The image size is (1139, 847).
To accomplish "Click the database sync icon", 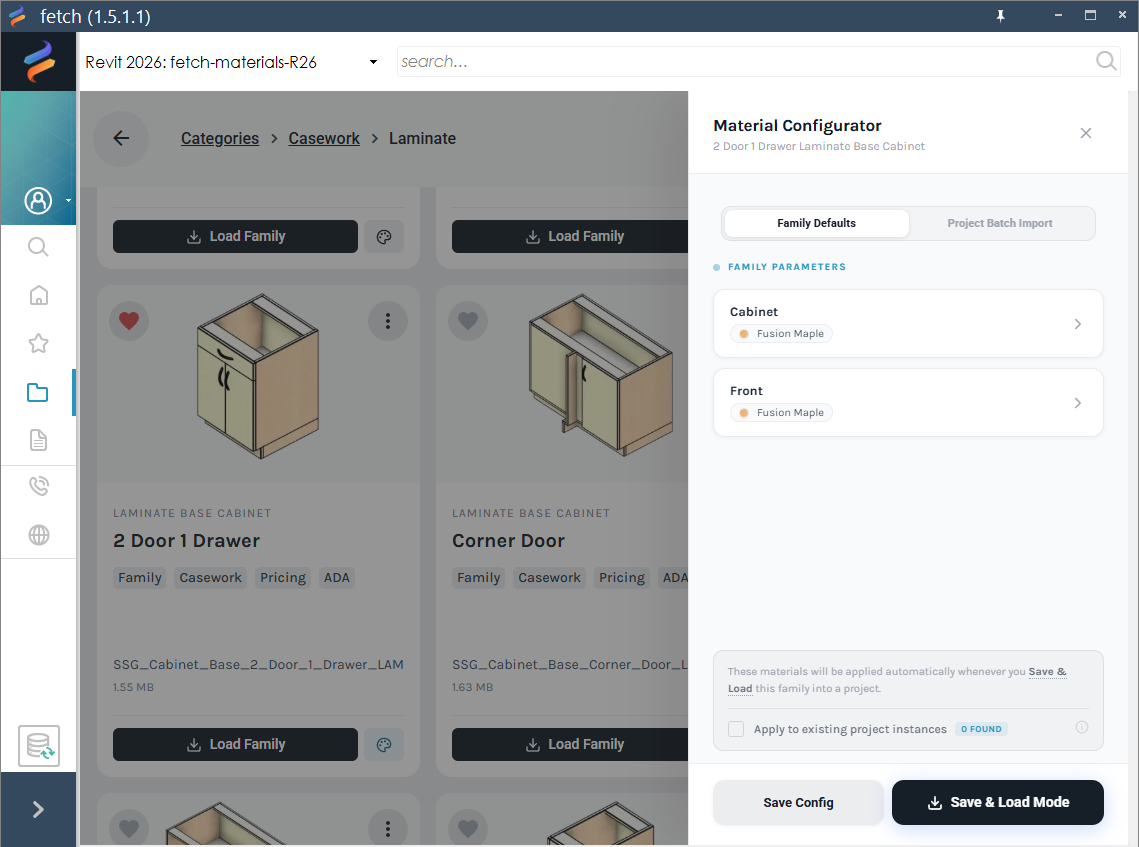I will click(x=38, y=745).
